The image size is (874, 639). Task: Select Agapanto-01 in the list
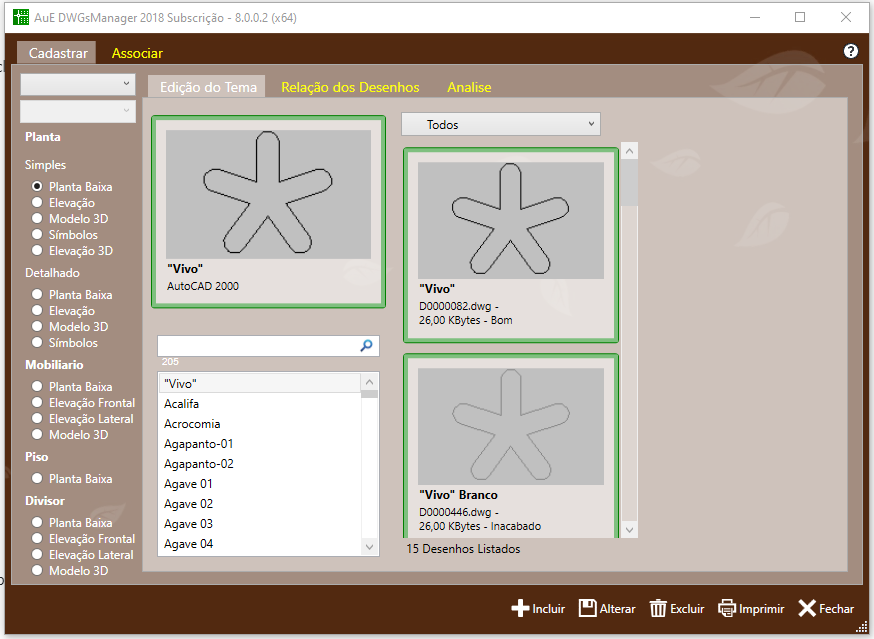click(199, 444)
